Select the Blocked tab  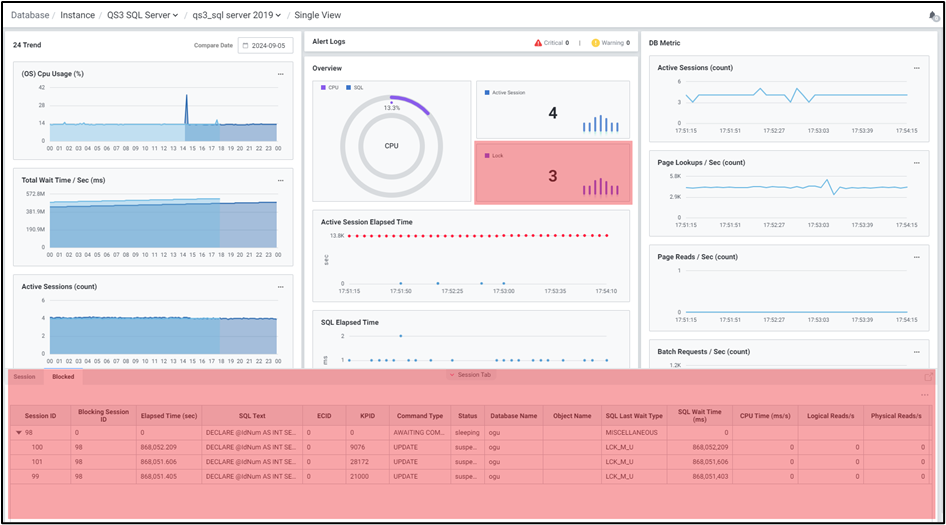pyautogui.click(x=63, y=377)
